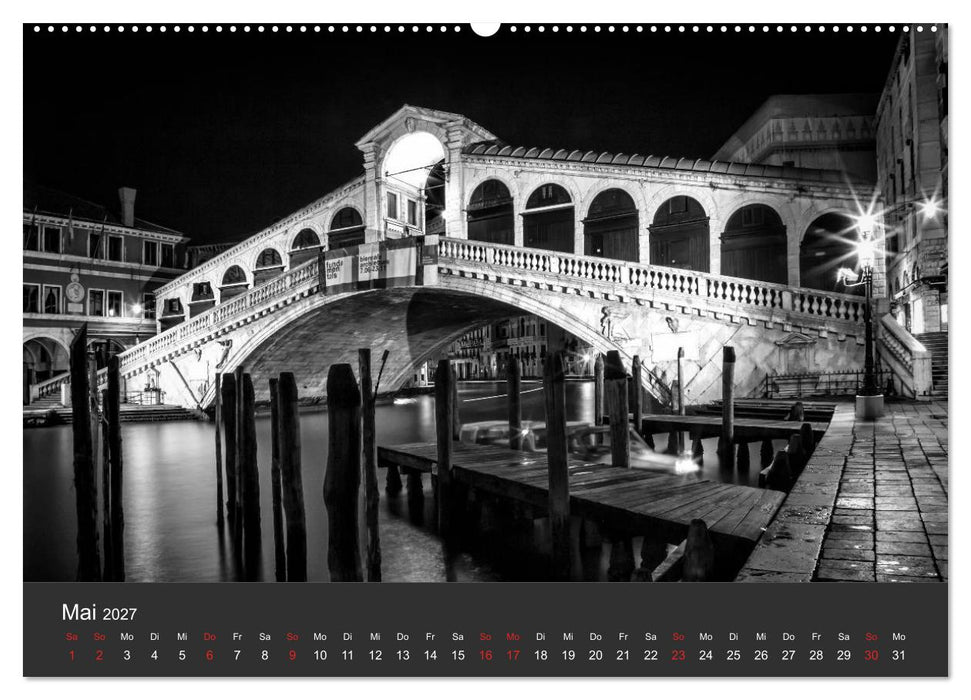Image resolution: width=971 pixels, height=700 pixels.
Task: Select date 3 in the calendar row
Action: coord(127,655)
